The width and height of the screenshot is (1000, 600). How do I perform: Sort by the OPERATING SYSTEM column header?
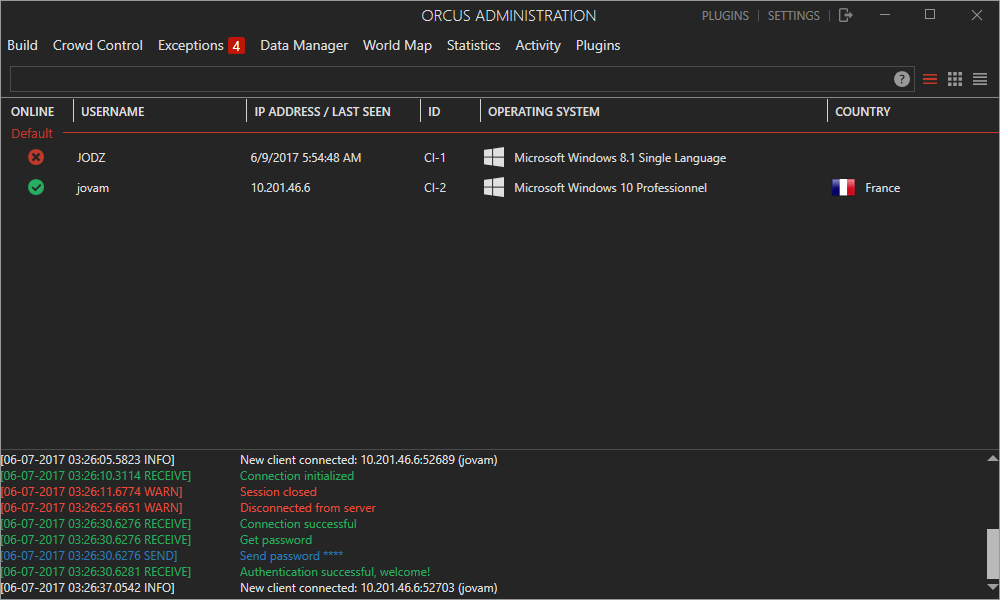(544, 112)
